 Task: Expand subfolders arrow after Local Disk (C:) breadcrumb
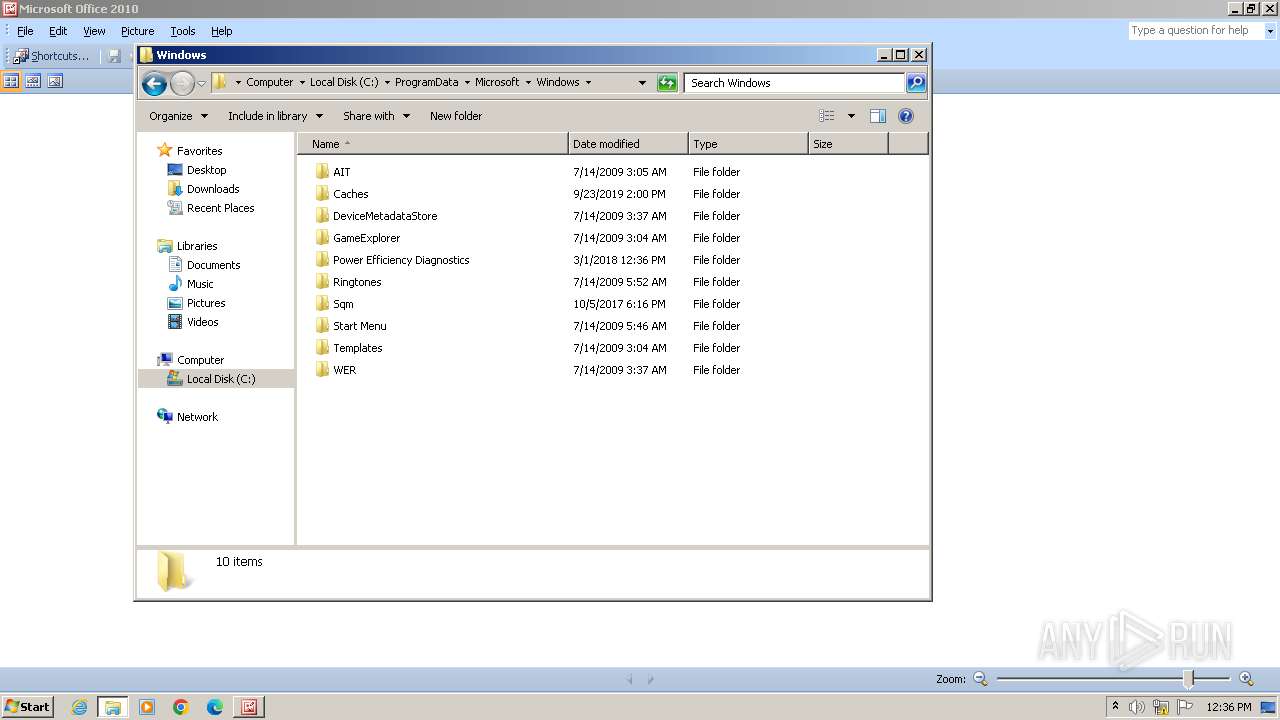point(387,83)
